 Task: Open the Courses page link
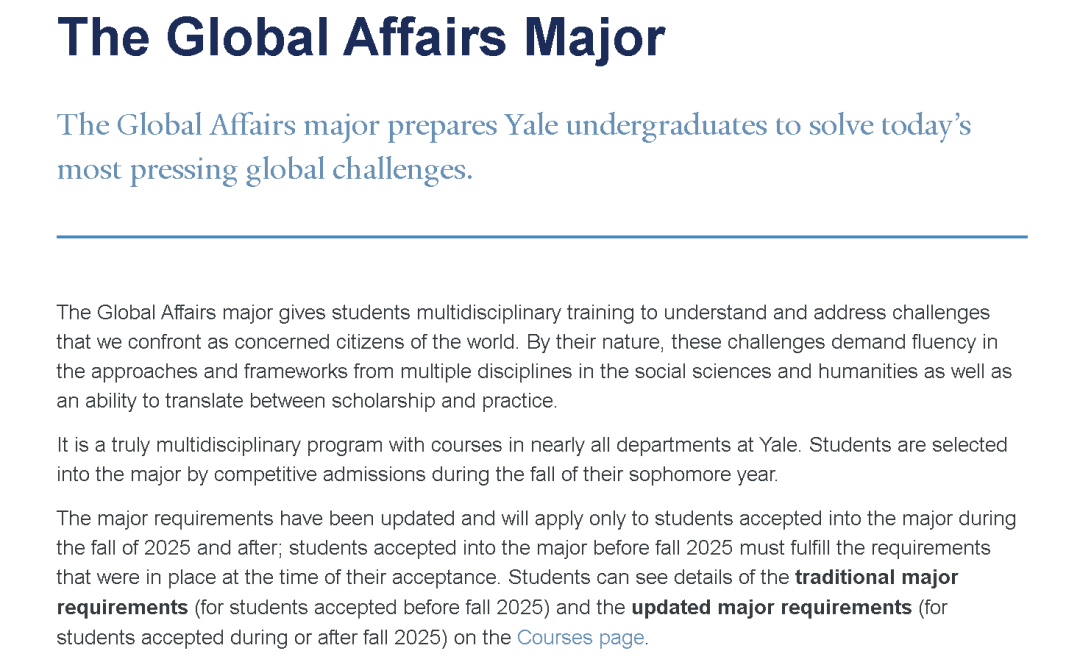click(580, 637)
